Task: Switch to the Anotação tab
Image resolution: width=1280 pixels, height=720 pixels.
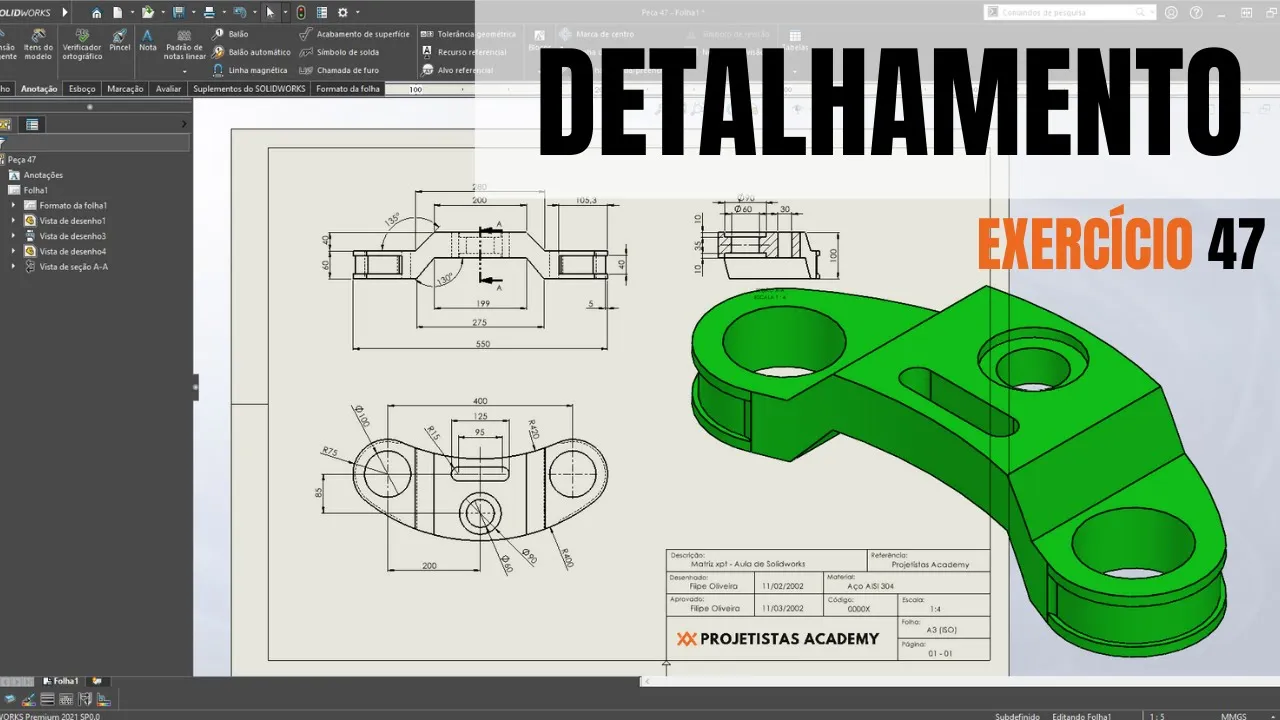Action: (x=39, y=89)
